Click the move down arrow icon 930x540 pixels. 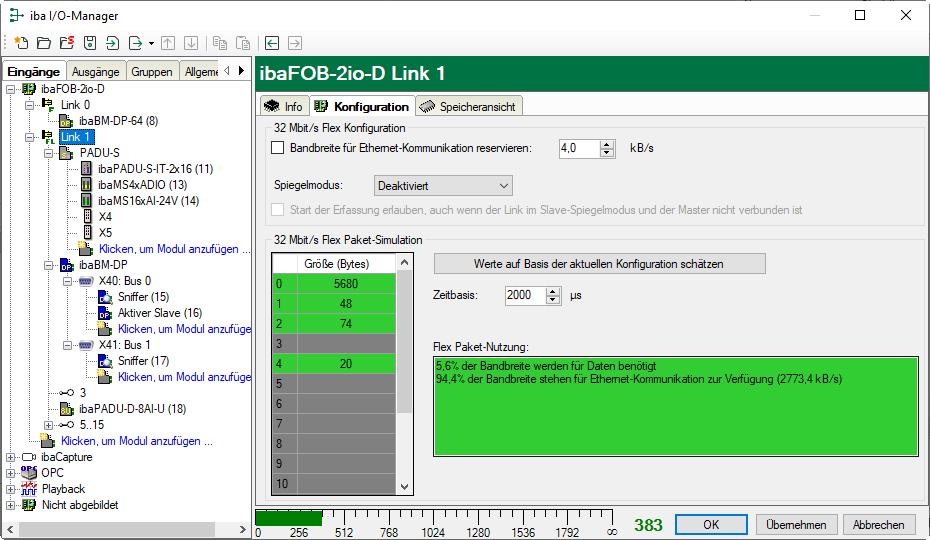pos(191,43)
